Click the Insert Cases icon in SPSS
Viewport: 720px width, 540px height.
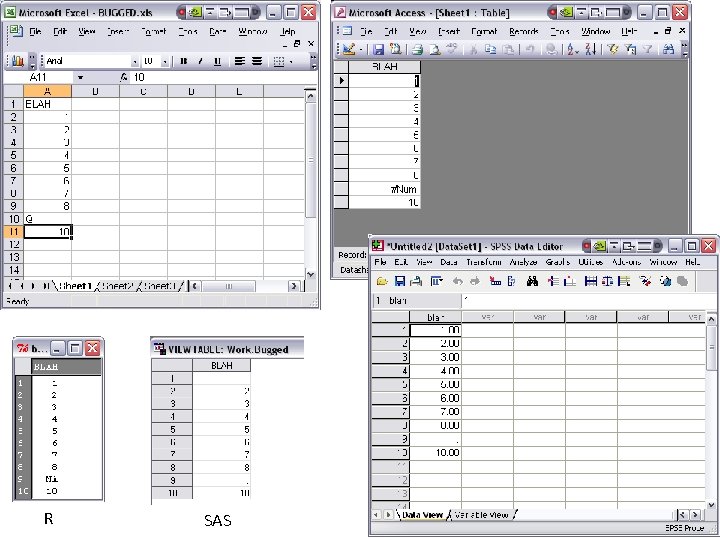[x=553, y=281]
